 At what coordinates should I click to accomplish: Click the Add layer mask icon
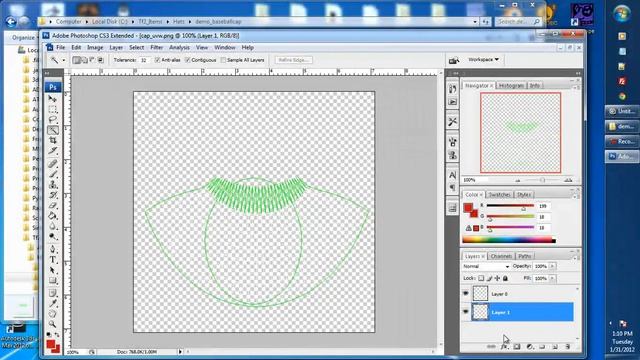[517, 347]
